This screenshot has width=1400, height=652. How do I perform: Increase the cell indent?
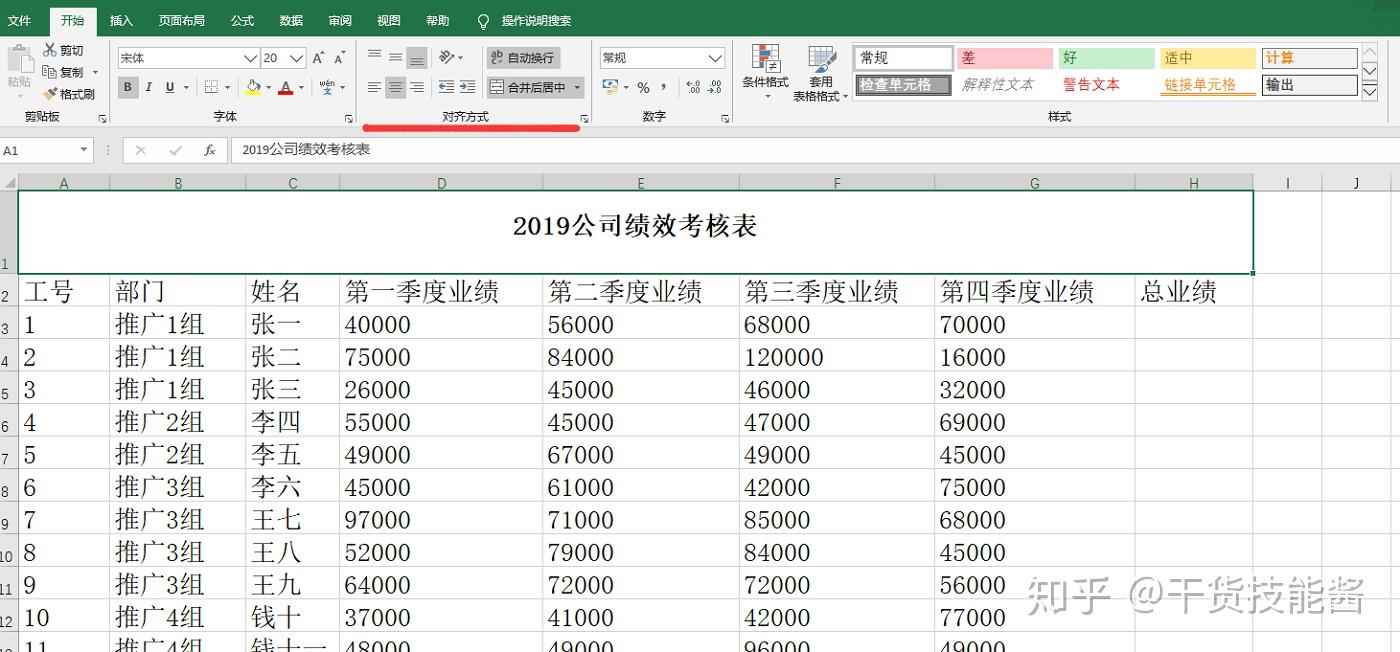tap(467, 87)
